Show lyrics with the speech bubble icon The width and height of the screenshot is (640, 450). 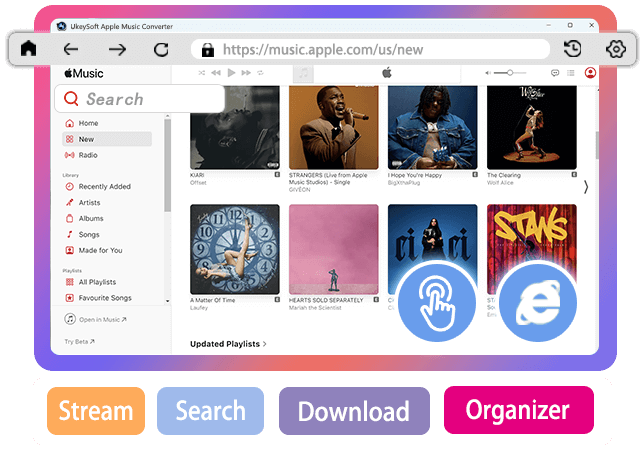(555, 73)
